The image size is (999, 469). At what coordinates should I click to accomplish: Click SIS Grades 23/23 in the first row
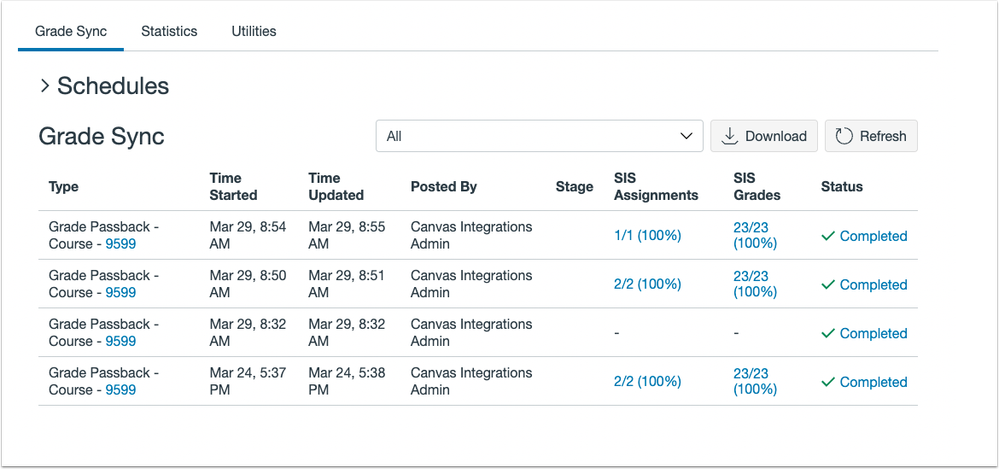pos(752,235)
